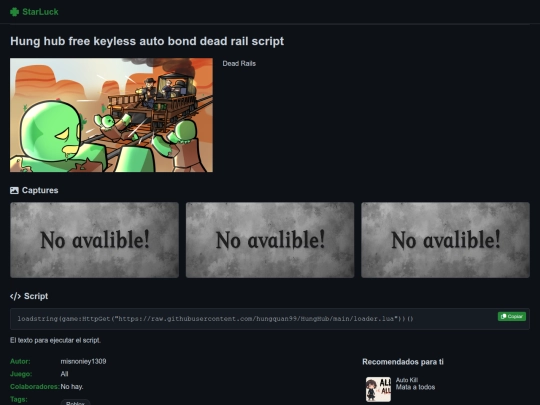
Task: Click the page title Hung hub free keyless
Action: (147, 41)
